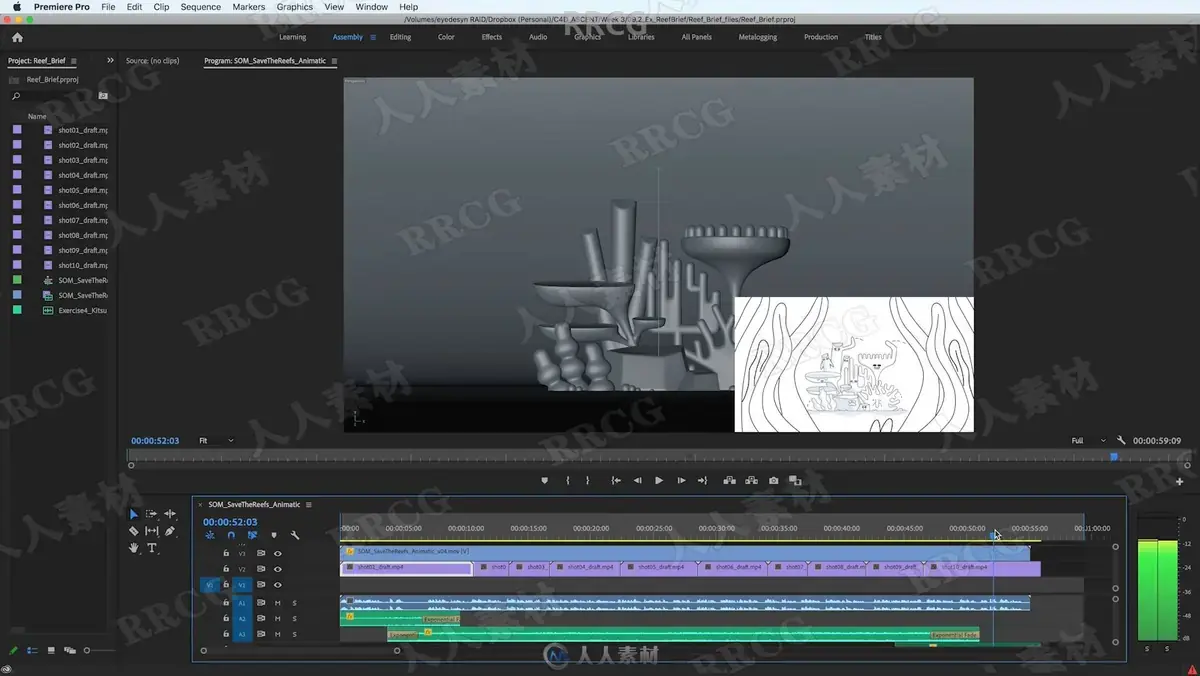1200x676 pixels.
Task: Click the Lift button
Action: [730, 480]
